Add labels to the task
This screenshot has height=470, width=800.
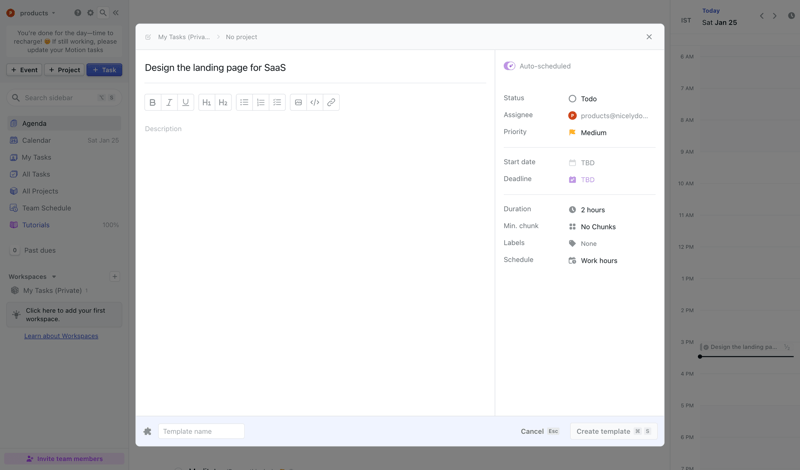(583, 243)
